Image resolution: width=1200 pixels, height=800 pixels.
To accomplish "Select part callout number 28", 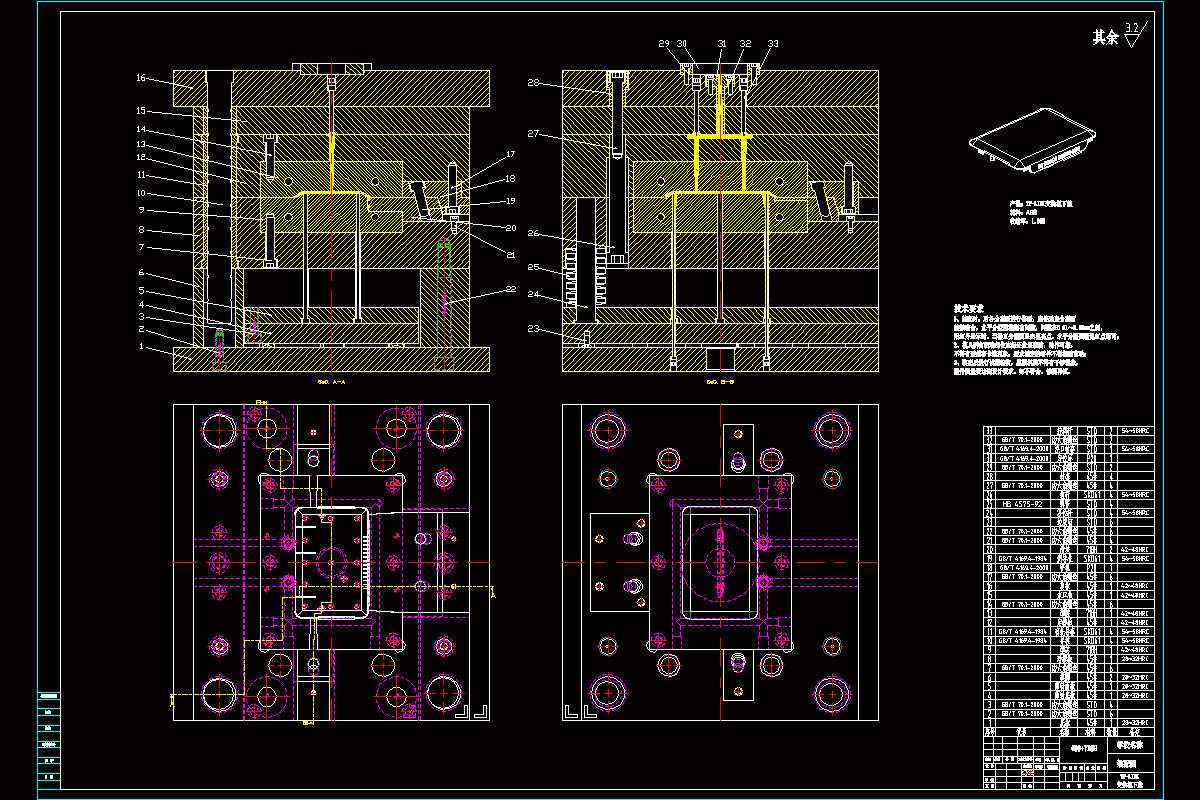I will tap(533, 82).
